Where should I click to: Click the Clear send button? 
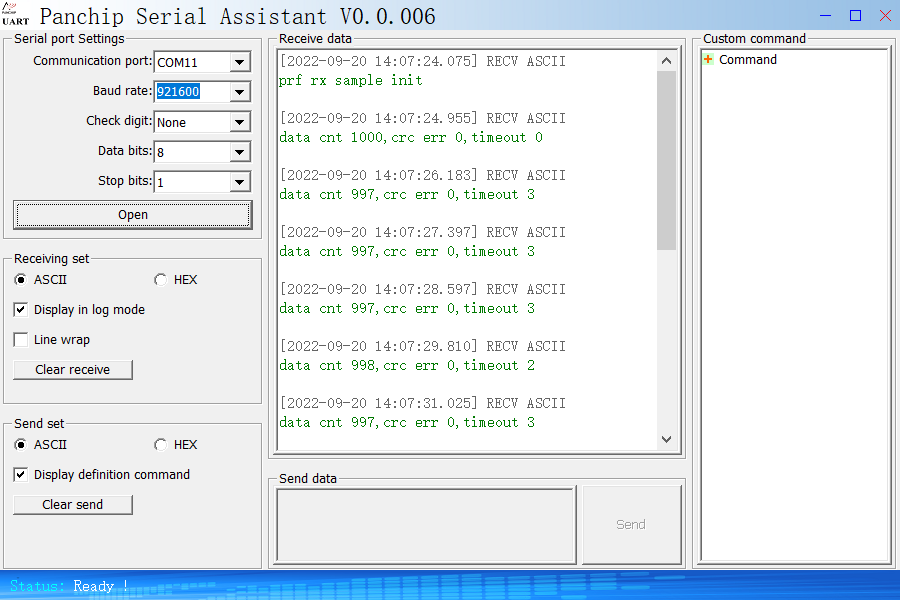pyautogui.click(x=73, y=505)
